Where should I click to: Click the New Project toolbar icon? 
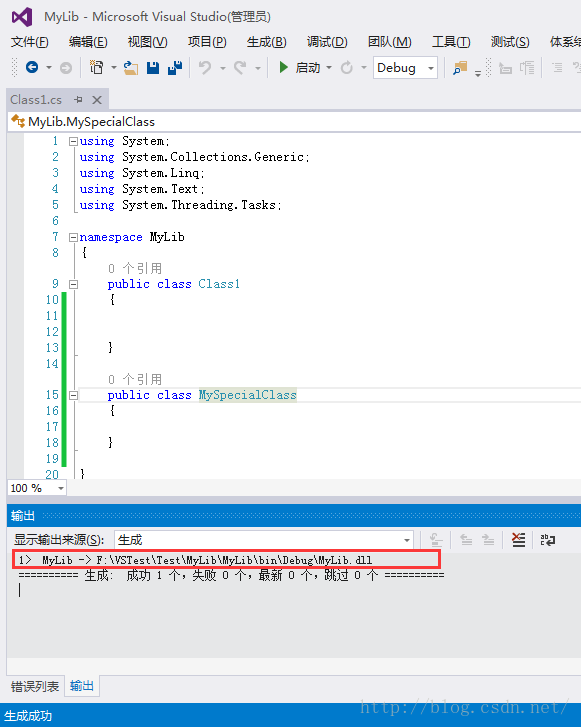pos(96,68)
